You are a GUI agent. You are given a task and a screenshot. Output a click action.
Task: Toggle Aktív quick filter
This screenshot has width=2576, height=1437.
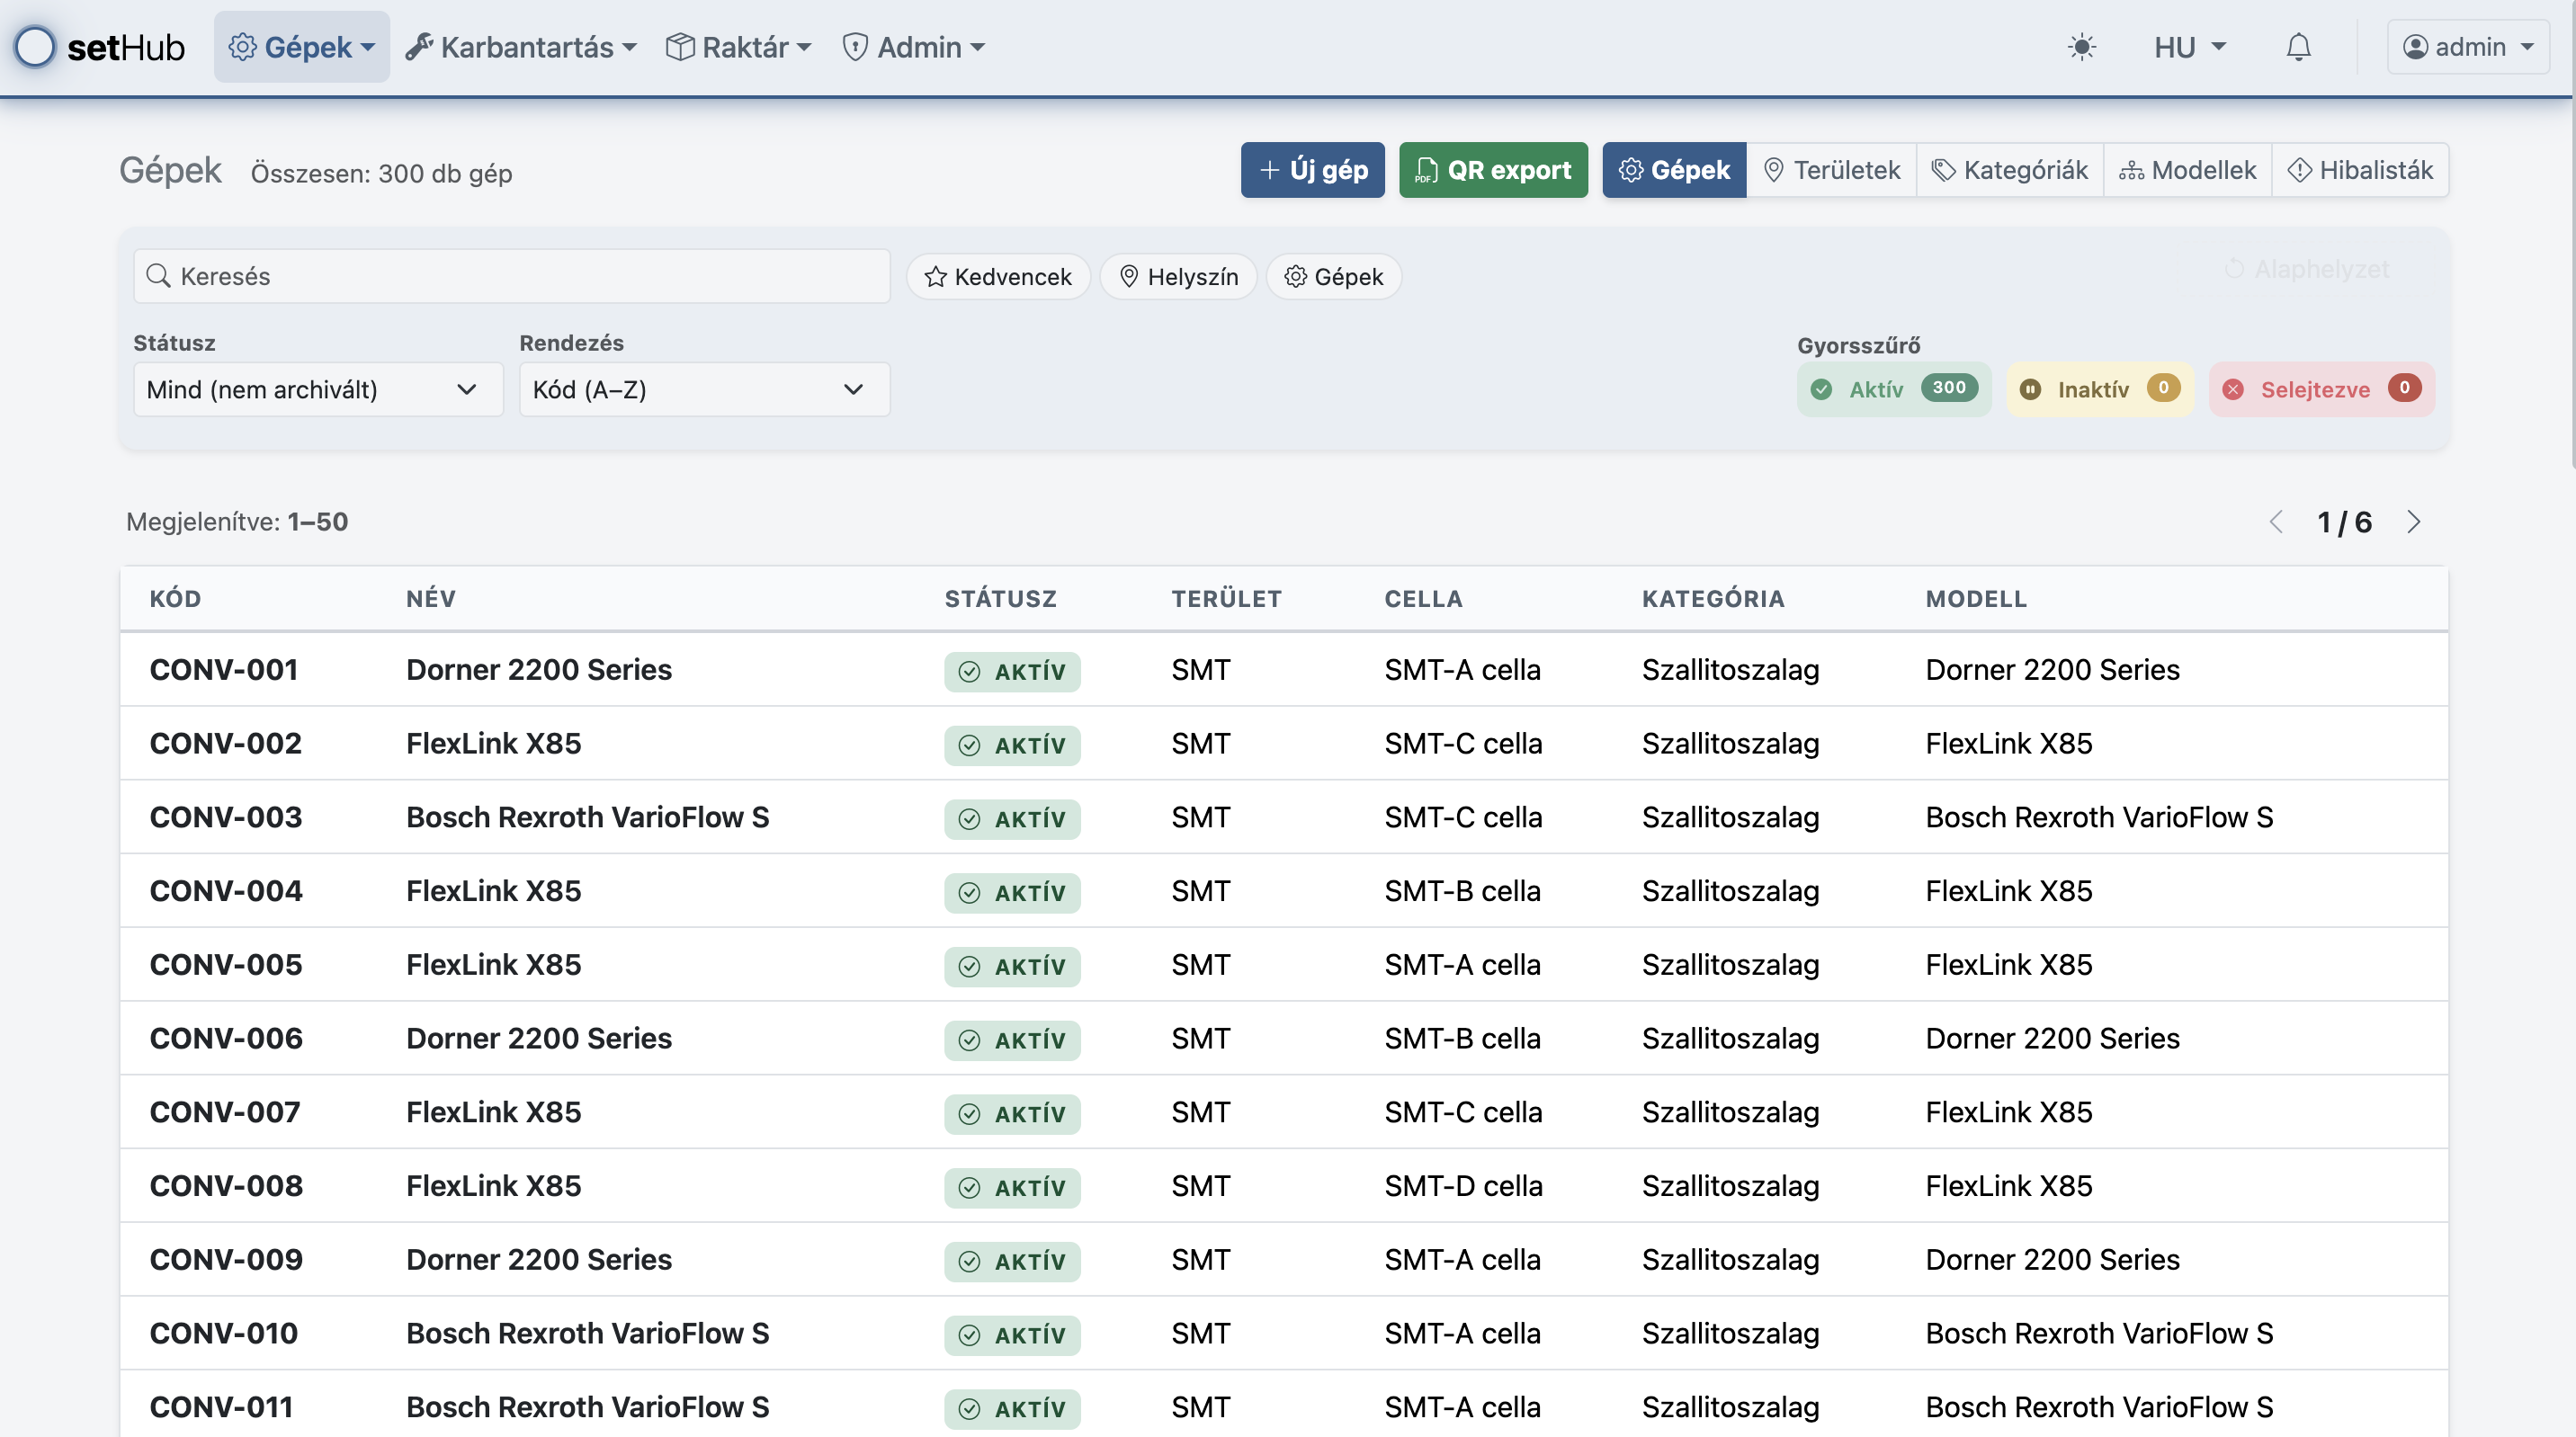[x=1893, y=389]
